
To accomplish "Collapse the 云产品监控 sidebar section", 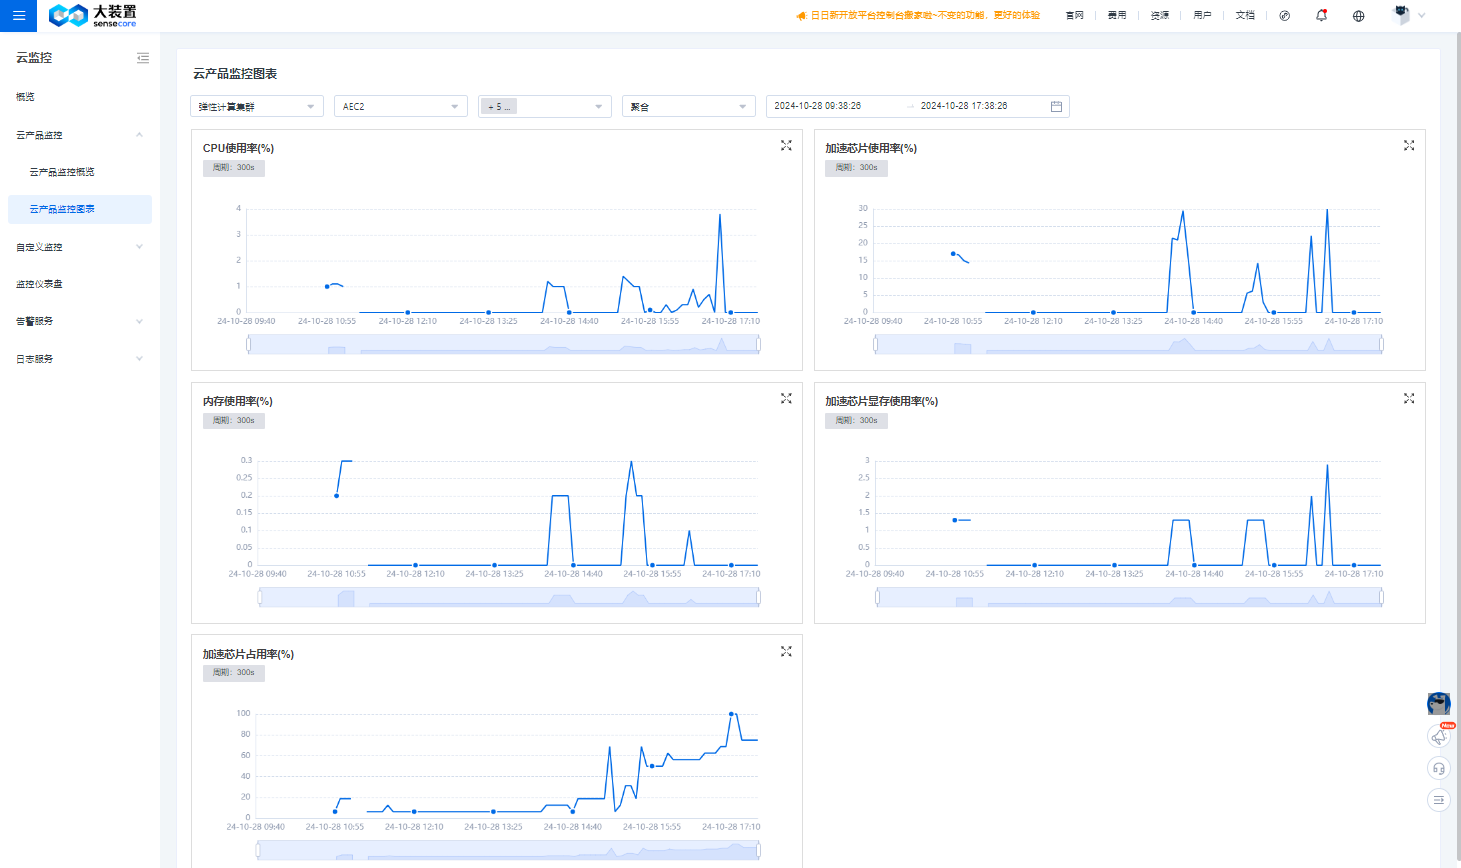I will click(x=139, y=135).
